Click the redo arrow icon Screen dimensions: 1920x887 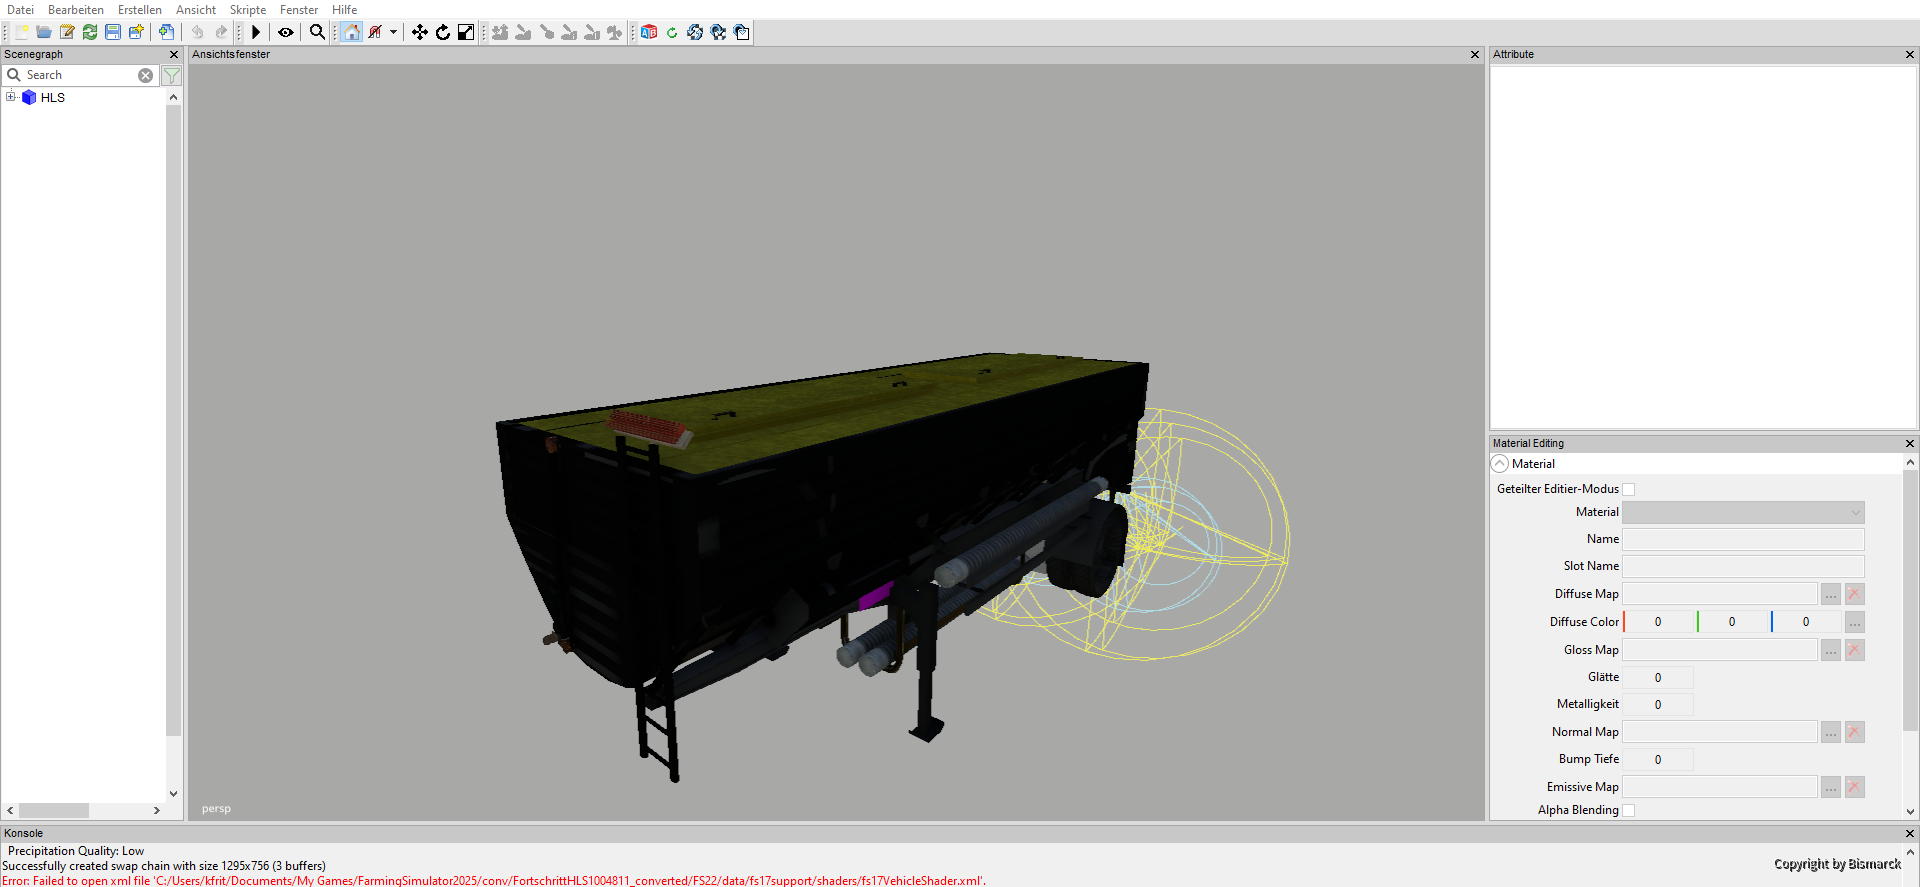click(x=221, y=32)
